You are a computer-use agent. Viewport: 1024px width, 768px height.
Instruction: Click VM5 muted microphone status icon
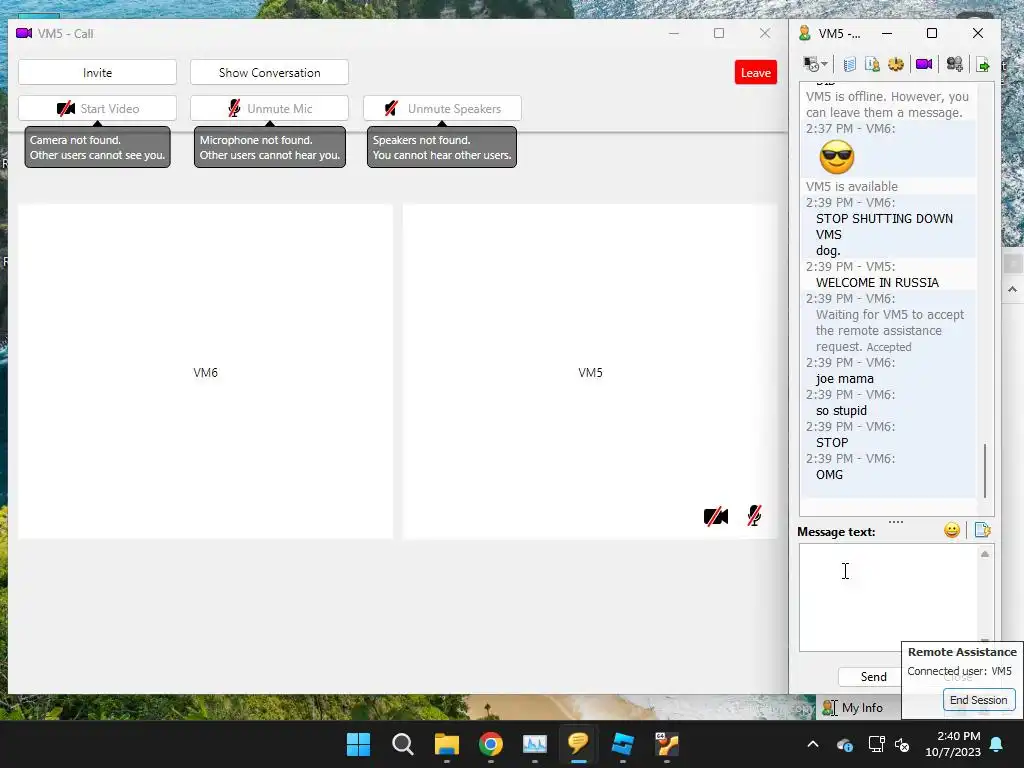point(754,516)
